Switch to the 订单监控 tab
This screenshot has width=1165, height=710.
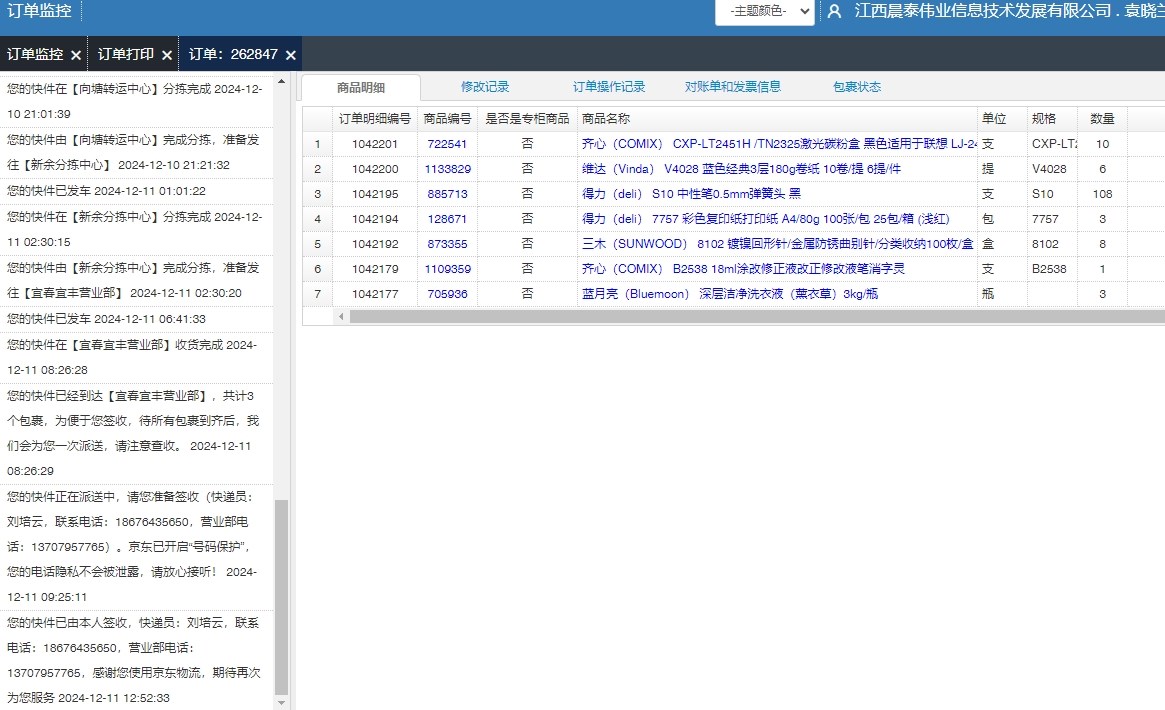pyautogui.click(x=35, y=54)
